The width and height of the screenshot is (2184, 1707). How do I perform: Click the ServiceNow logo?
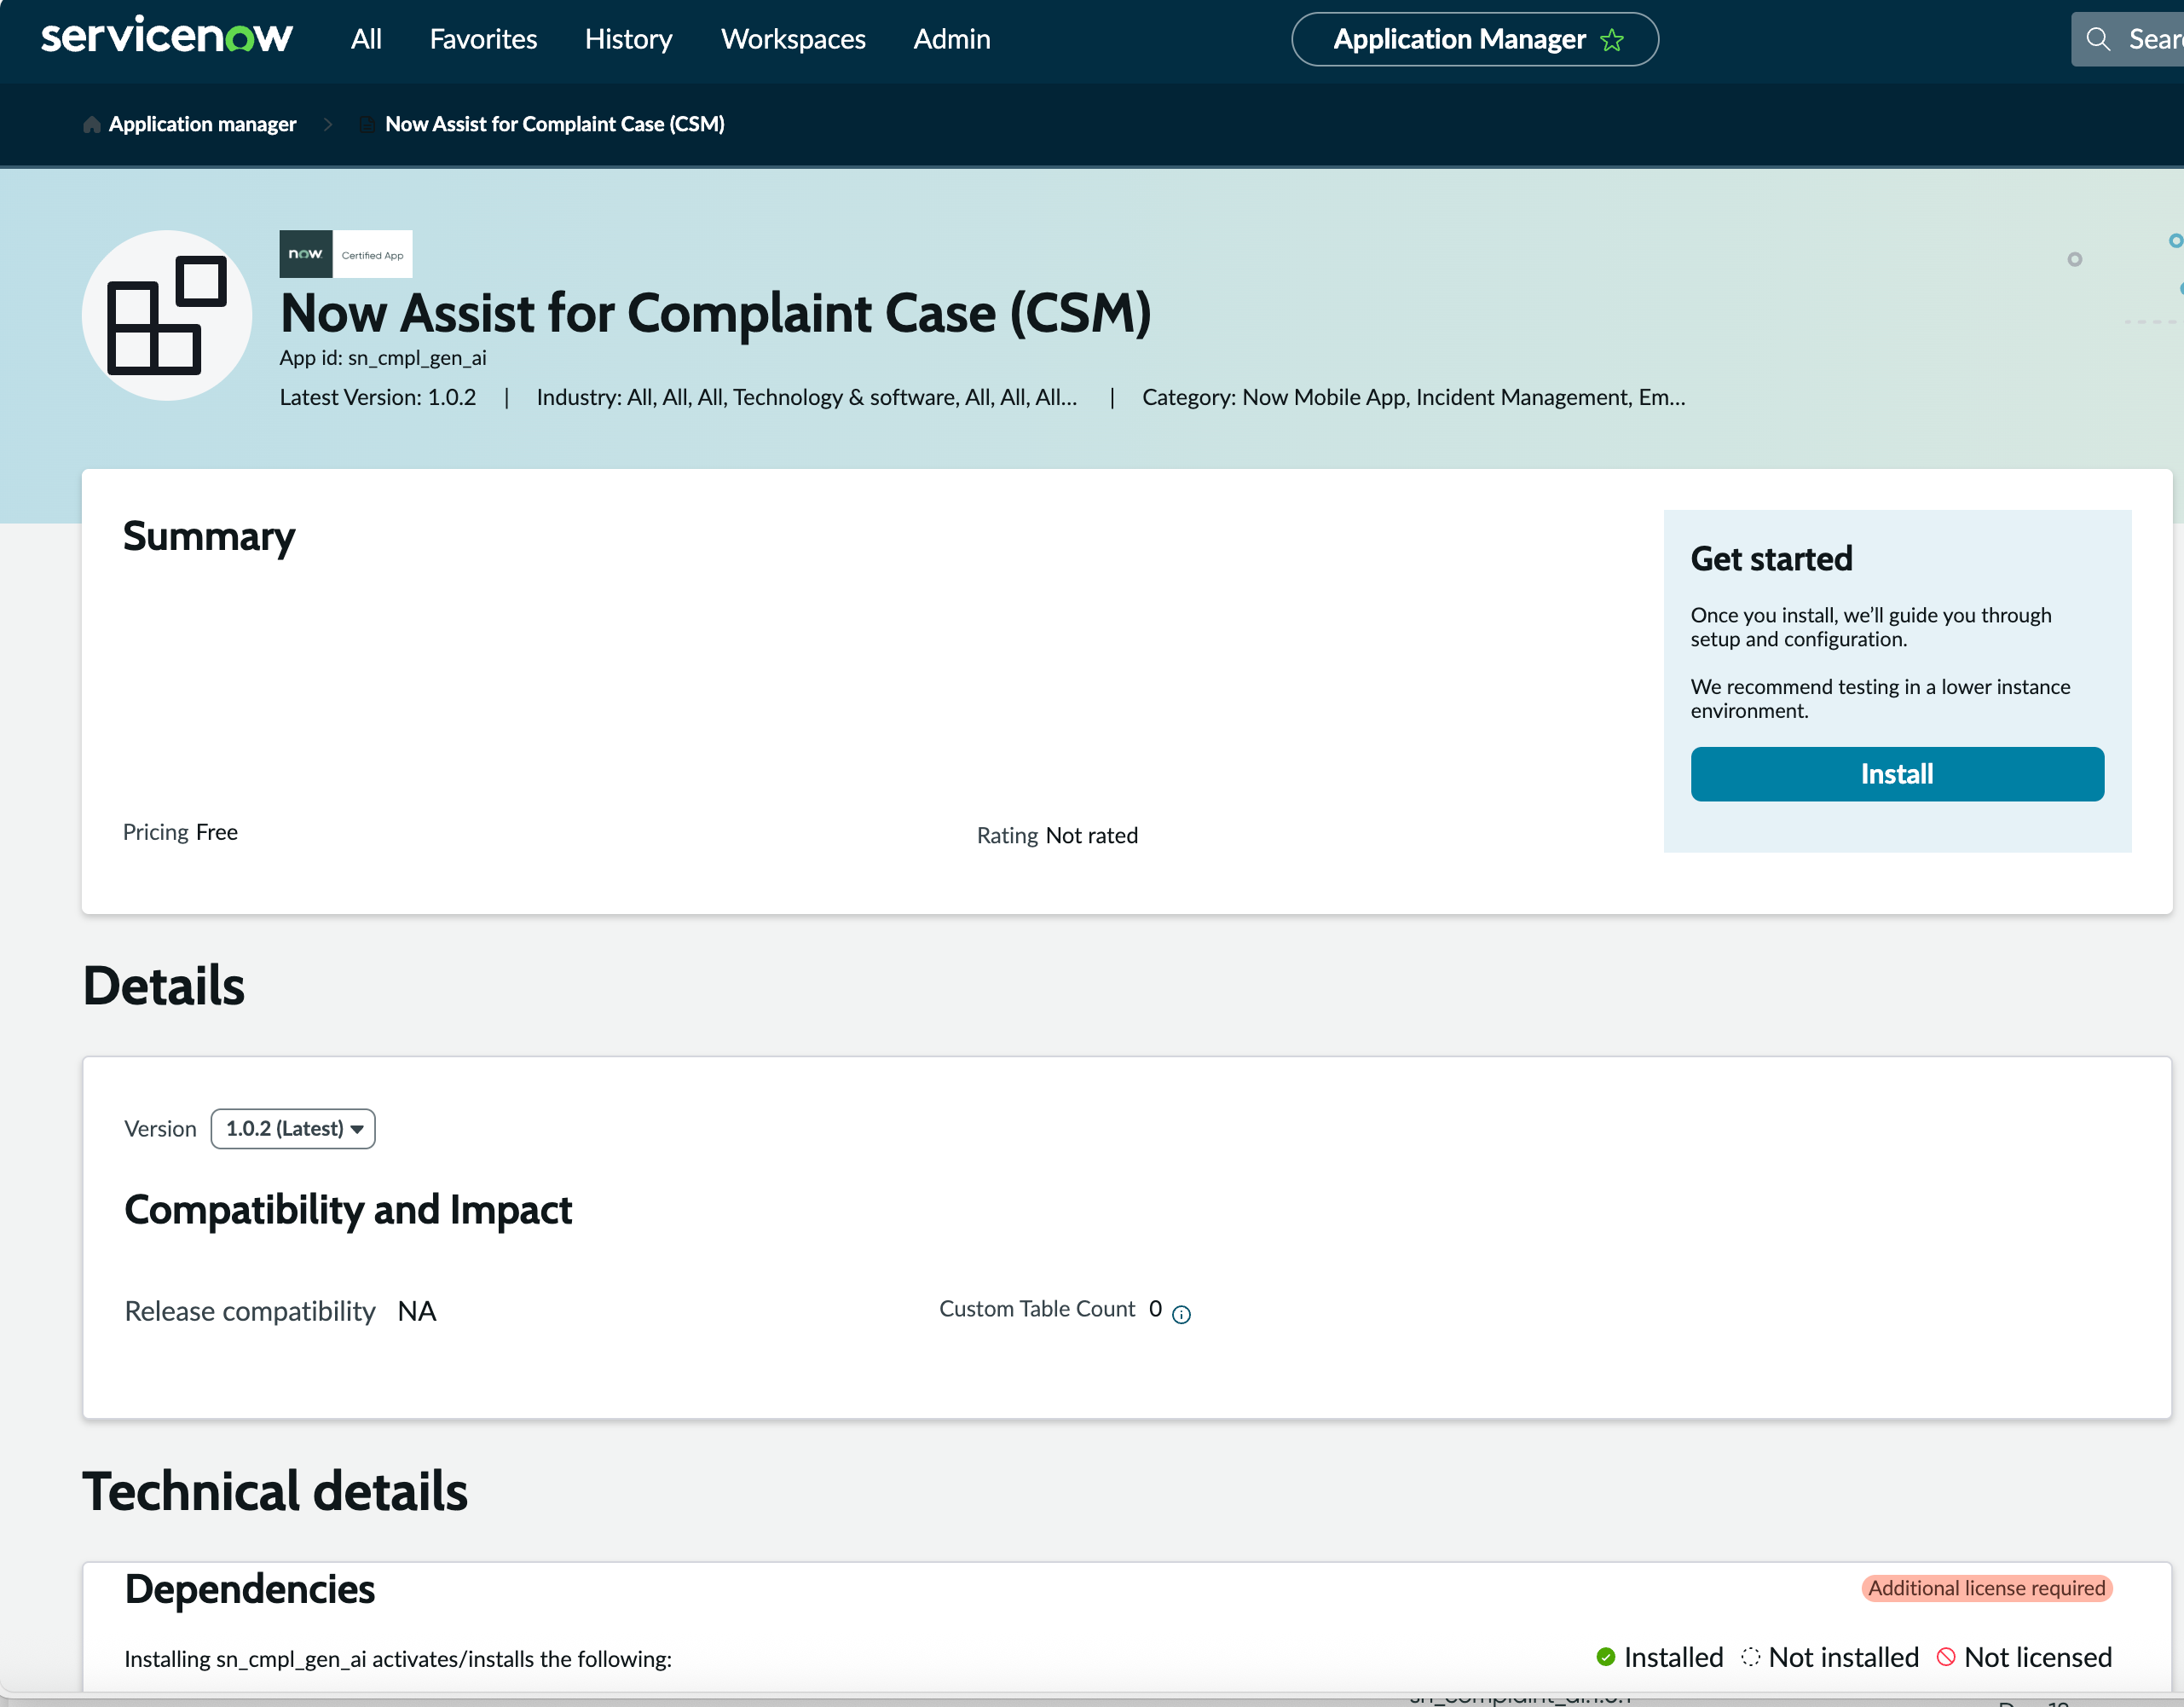pos(166,37)
